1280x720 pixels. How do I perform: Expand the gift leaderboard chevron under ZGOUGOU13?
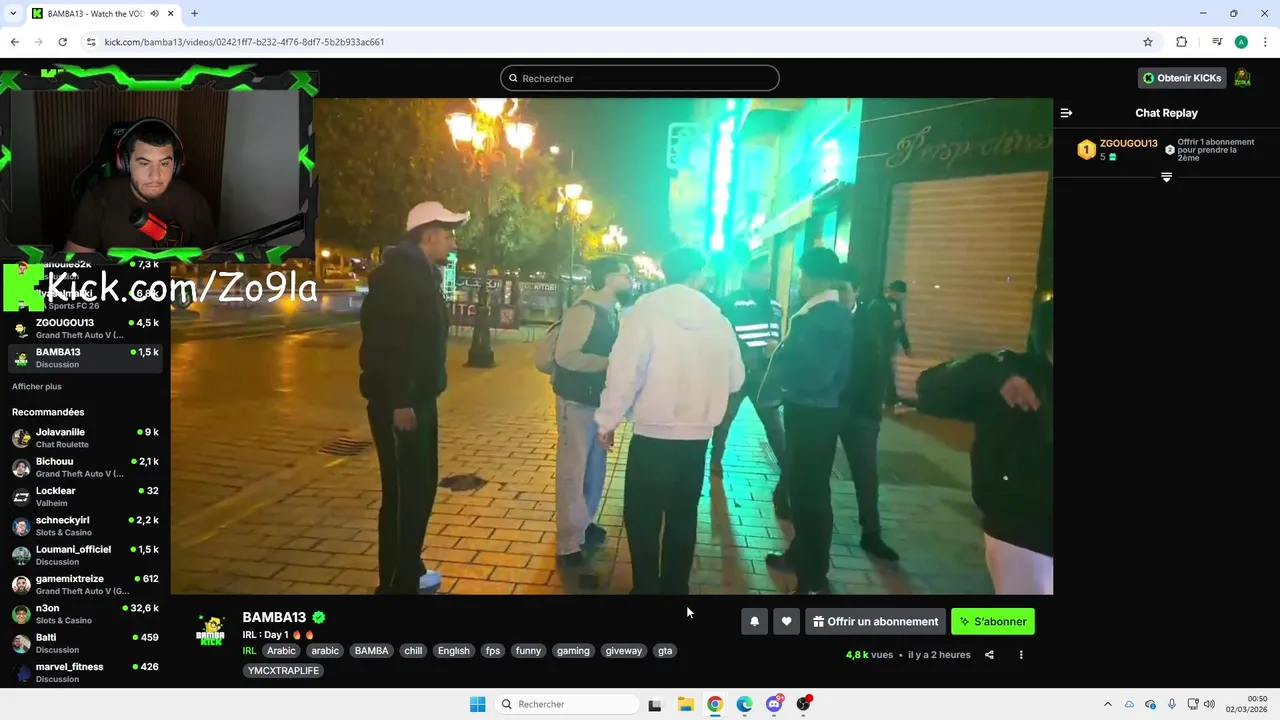pos(1166,177)
